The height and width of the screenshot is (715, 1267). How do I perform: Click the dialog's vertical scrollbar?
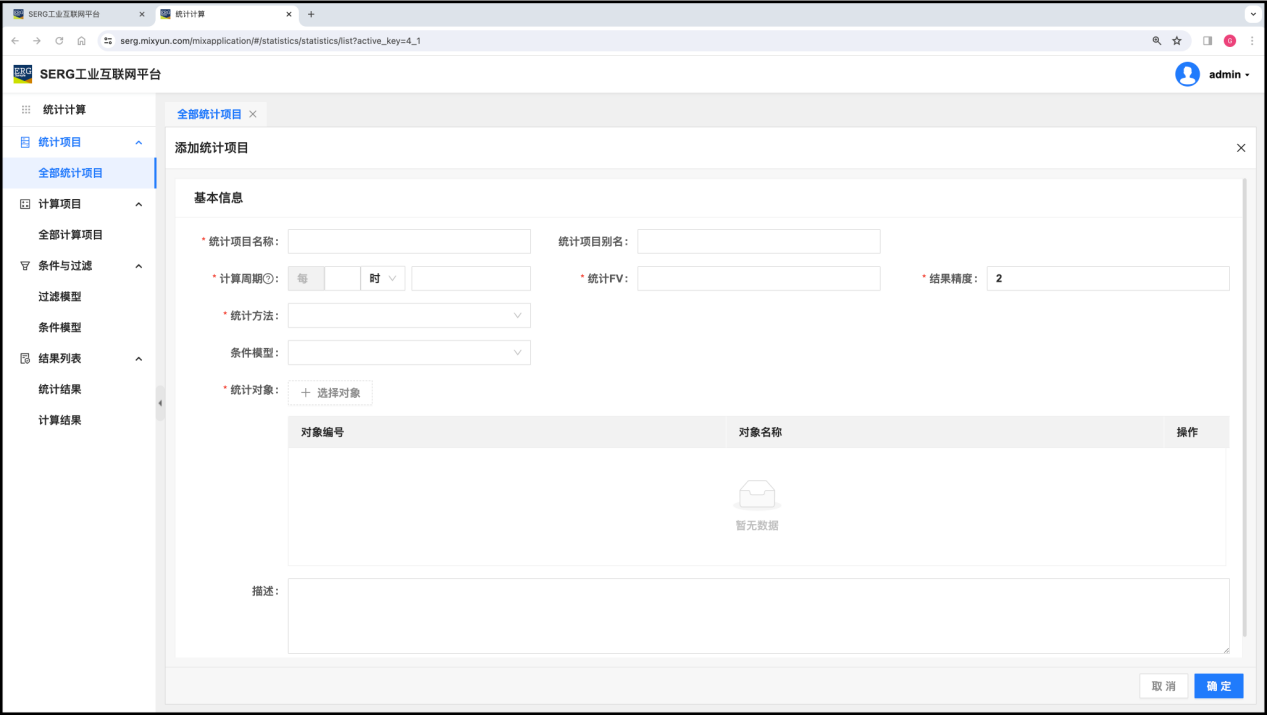pyautogui.click(x=1244, y=400)
